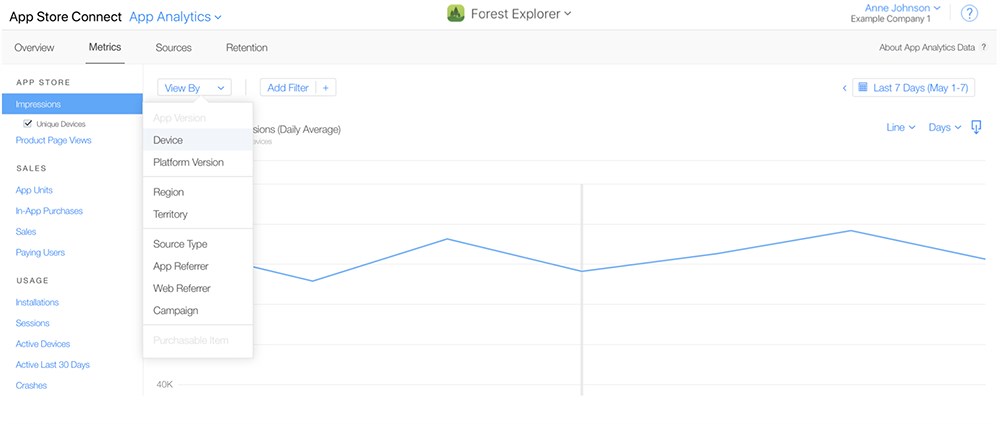Click About App Analytics Data link
The height and width of the screenshot is (424, 1000).
pyautogui.click(x=927, y=48)
